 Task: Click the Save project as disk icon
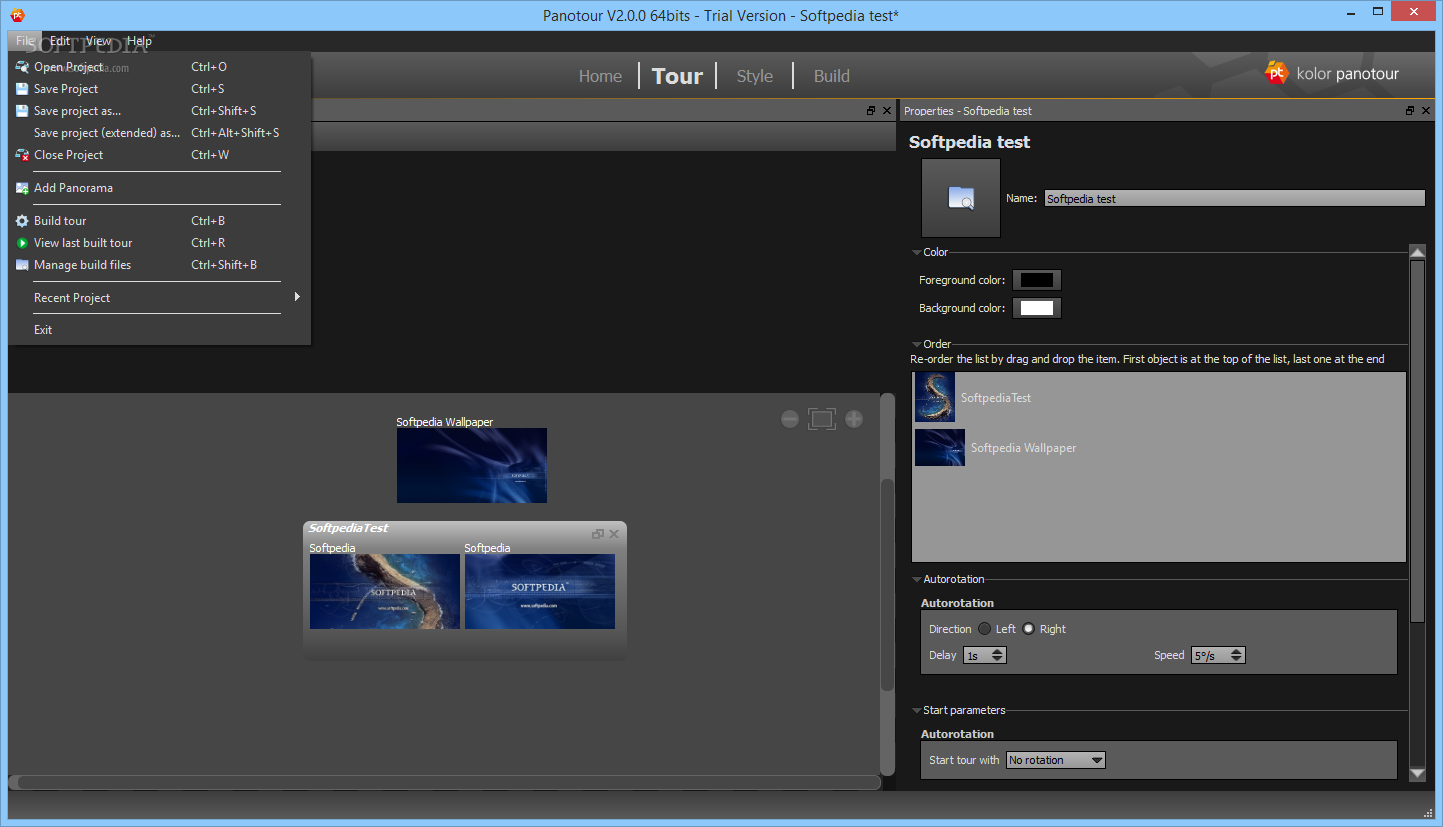click(22, 111)
